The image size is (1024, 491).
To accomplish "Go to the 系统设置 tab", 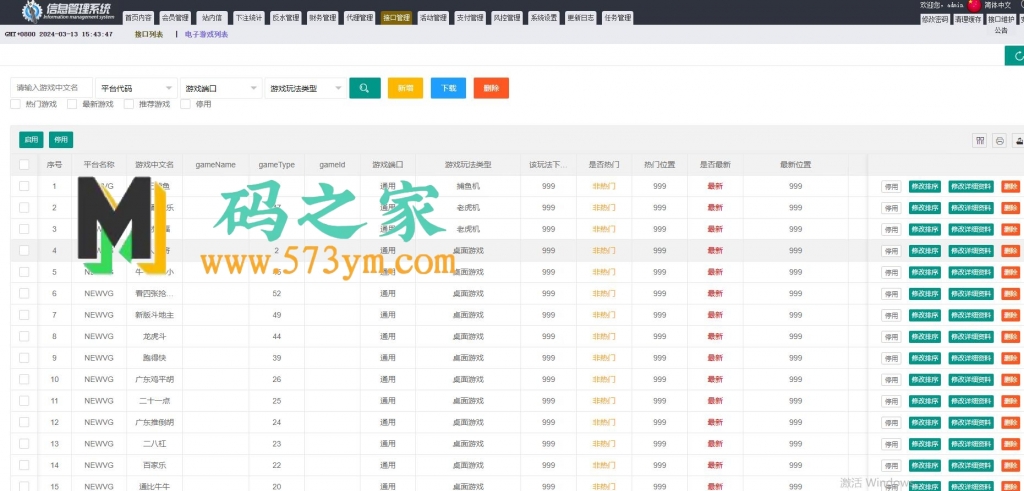I will 544,18.
